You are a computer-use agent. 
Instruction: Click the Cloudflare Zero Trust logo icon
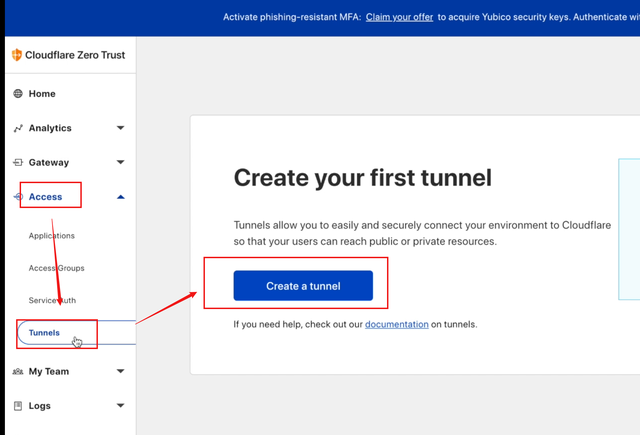coord(16,55)
